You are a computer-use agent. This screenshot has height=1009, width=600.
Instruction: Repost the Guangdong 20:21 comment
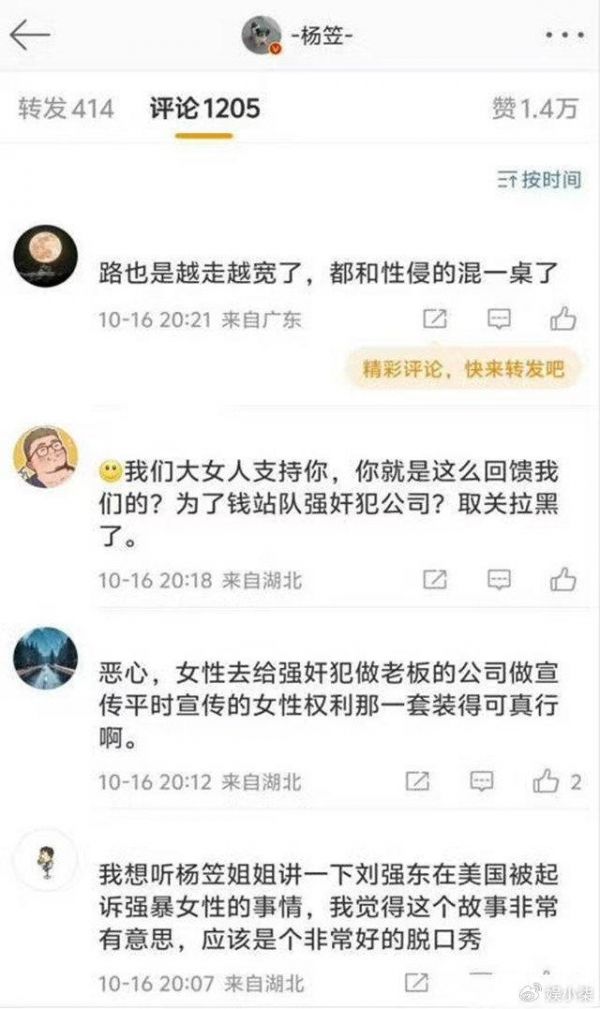tap(435, 319)
